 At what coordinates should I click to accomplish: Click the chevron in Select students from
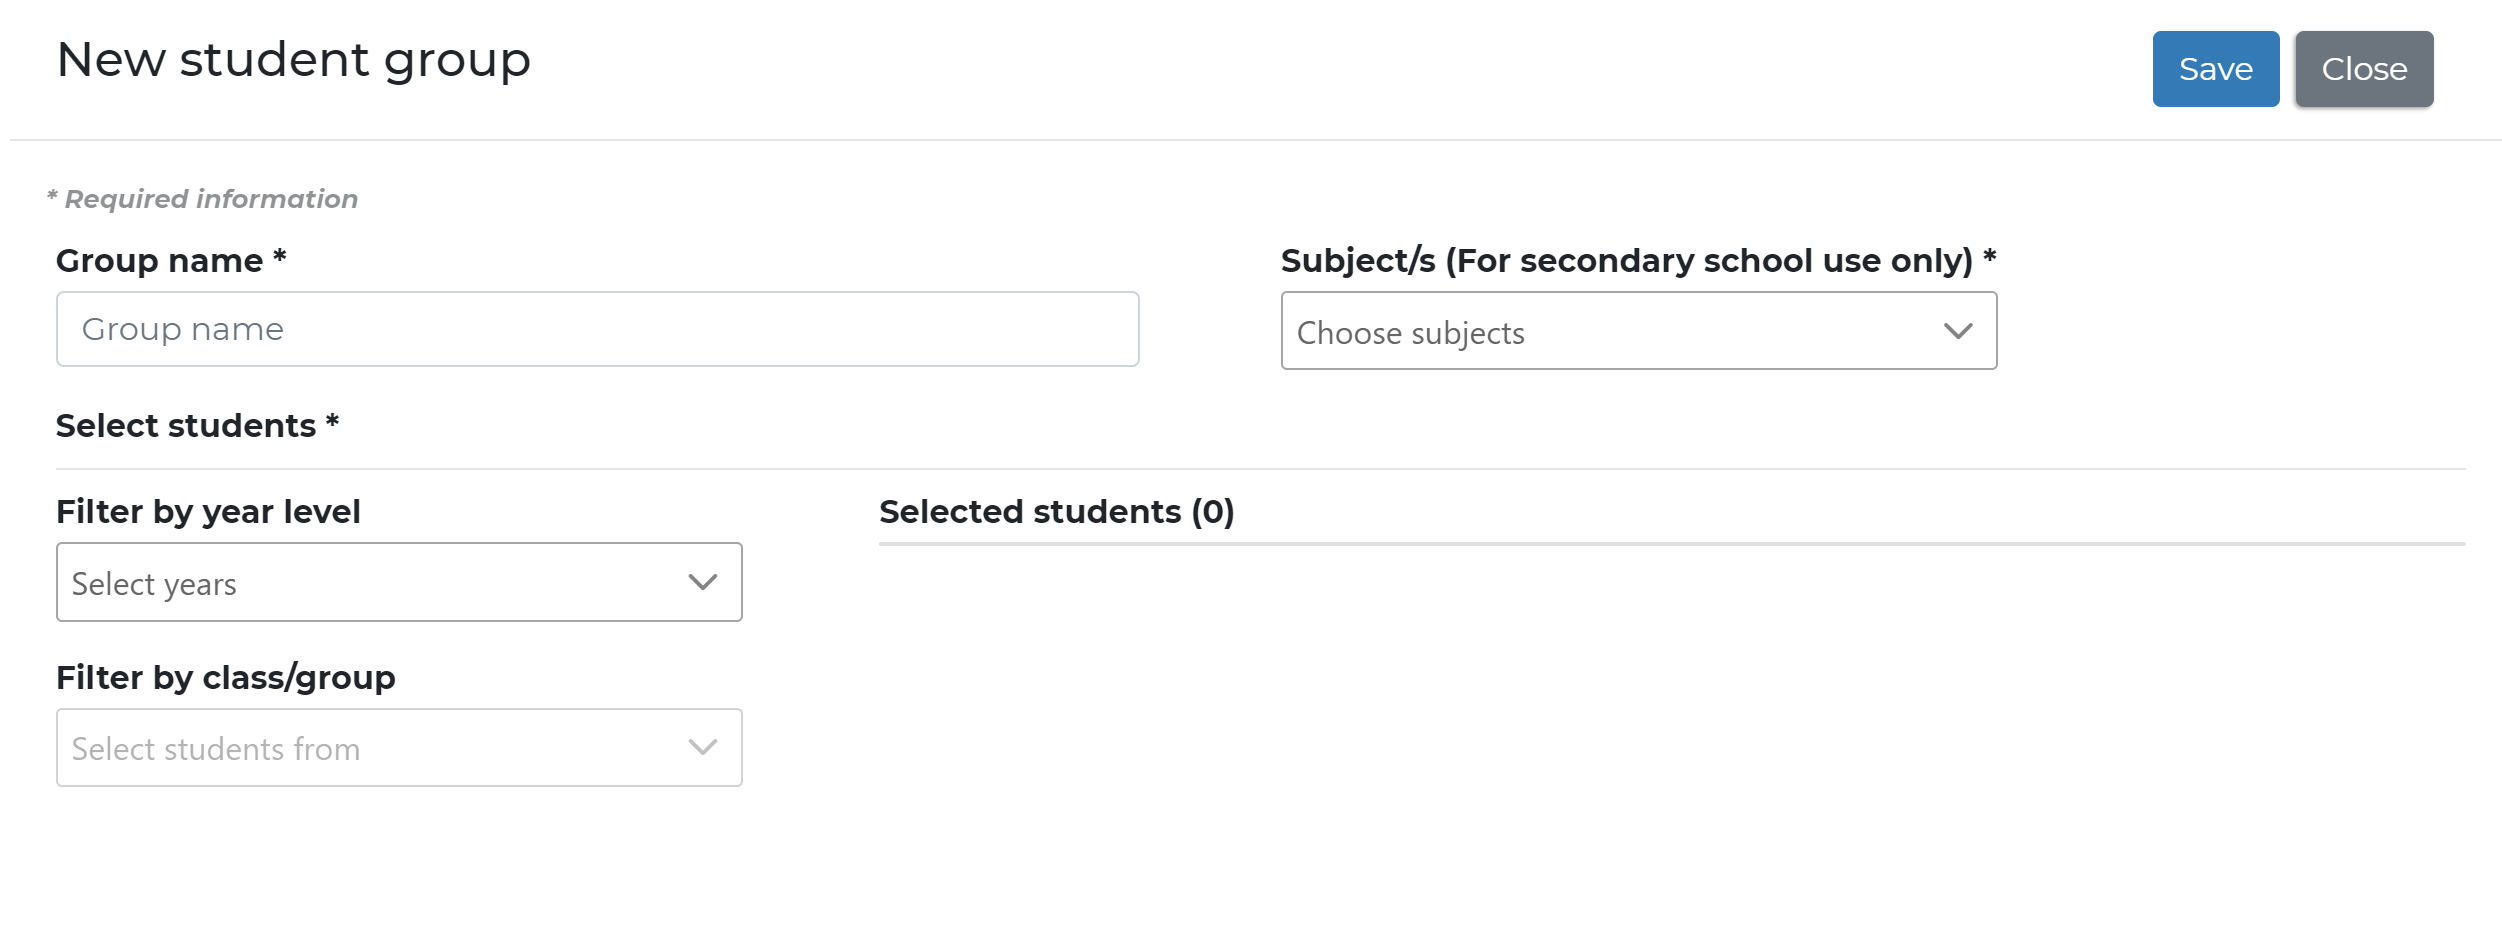tap(703, 748)
